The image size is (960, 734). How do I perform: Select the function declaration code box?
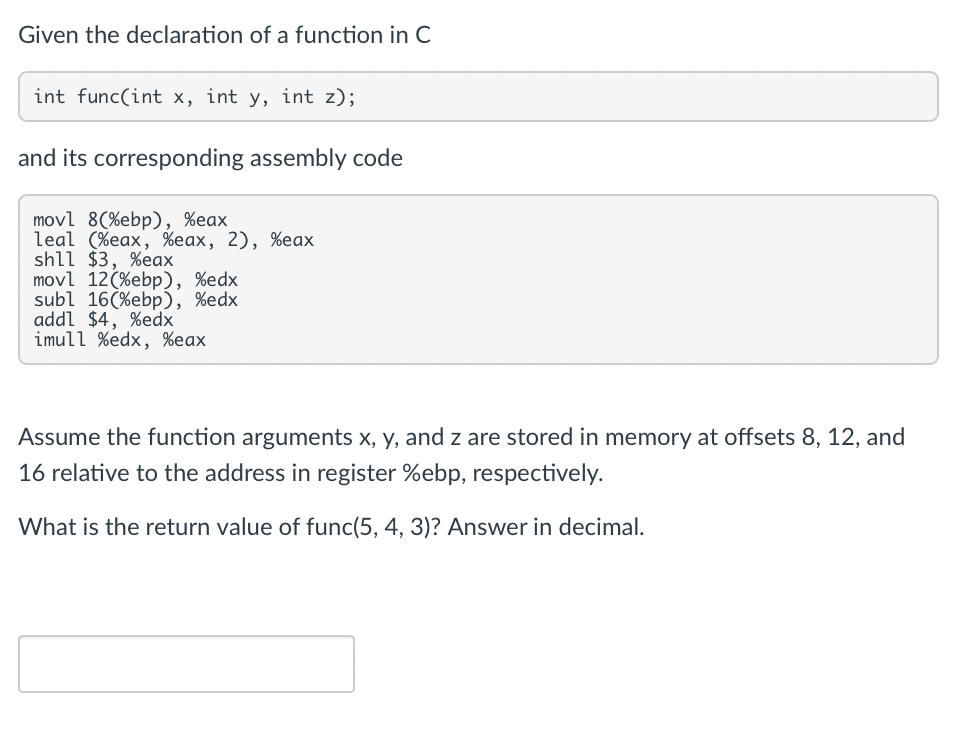click(478, 96)
